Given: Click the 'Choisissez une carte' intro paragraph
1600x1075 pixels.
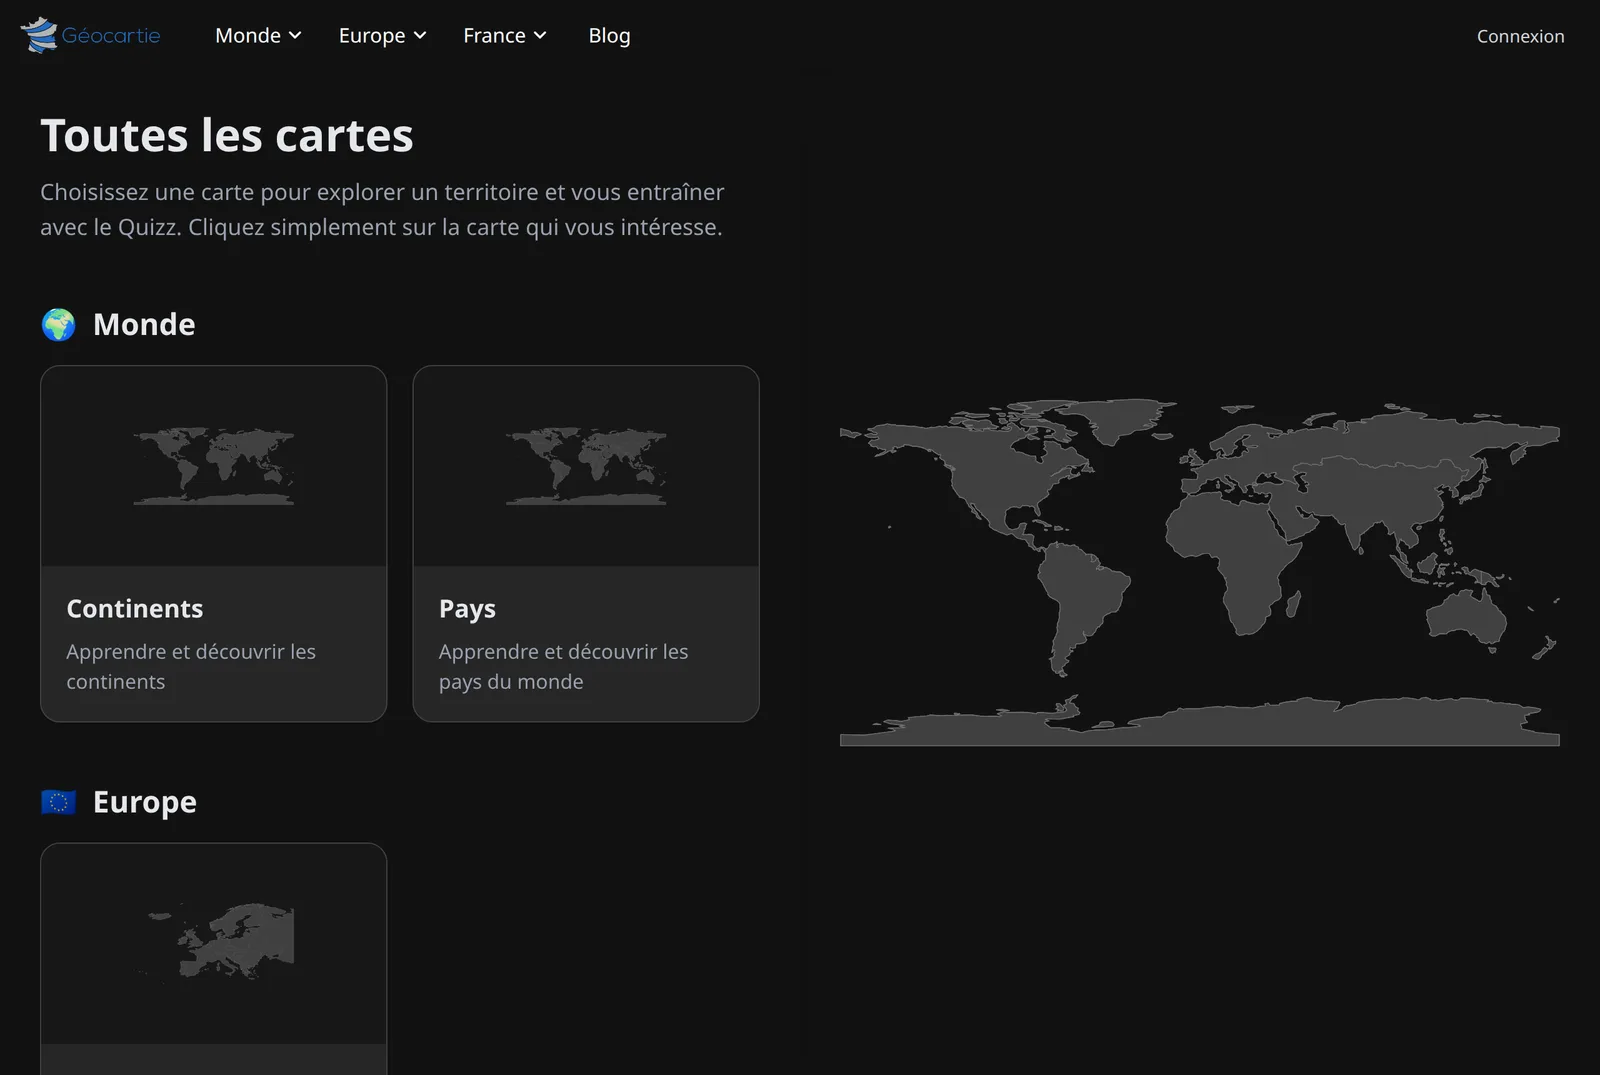Looking at the screenshot, I should click(382, 209).
